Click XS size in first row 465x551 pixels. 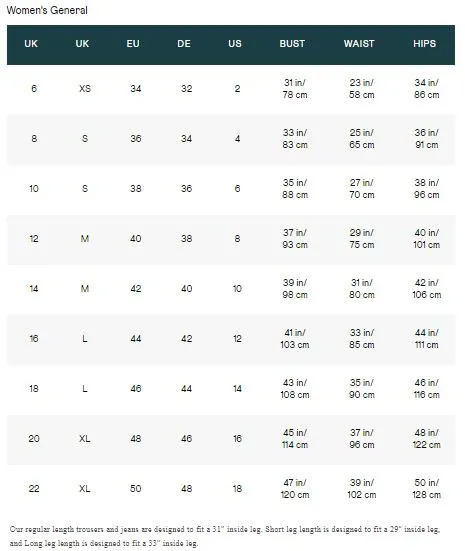(x=85, y=89)
